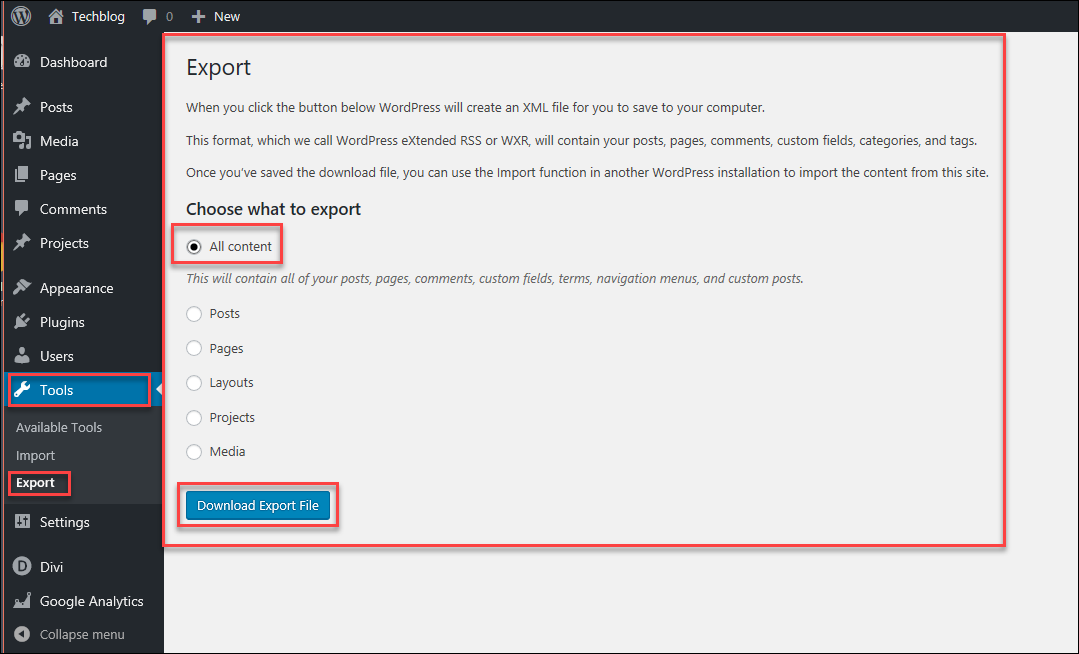
Task: Click the Collapse menu label
Action: point(82,635)
